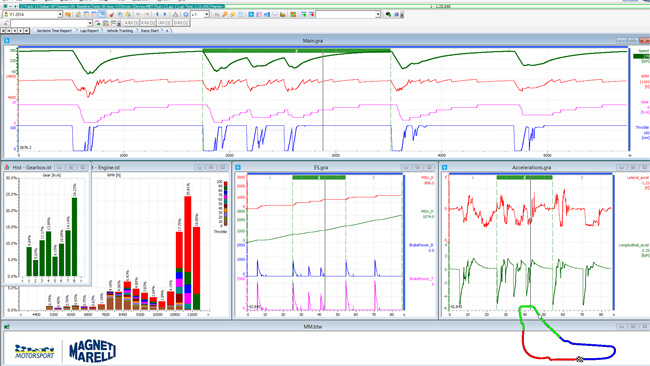Click the Gear channel label in Main.gra
Viewport: 650px width, 366px height.
point(645,102)
